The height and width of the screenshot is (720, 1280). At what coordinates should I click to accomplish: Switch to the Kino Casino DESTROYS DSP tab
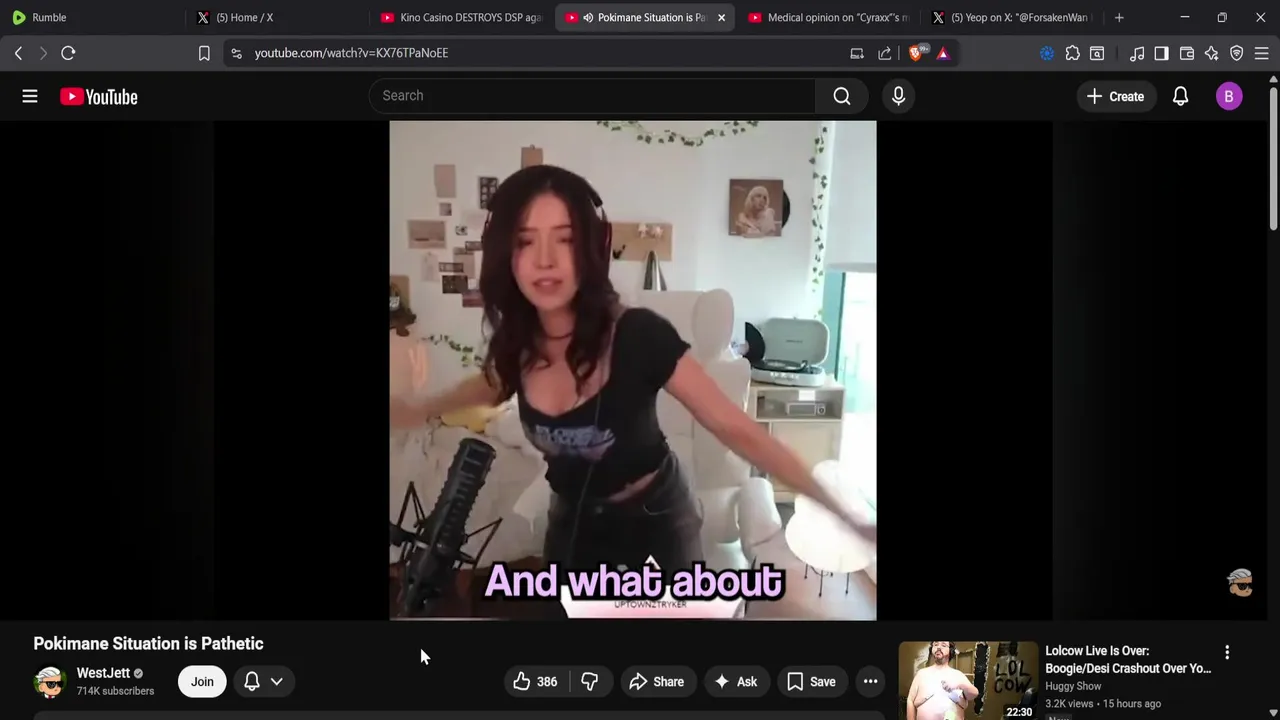pos(460,17)
